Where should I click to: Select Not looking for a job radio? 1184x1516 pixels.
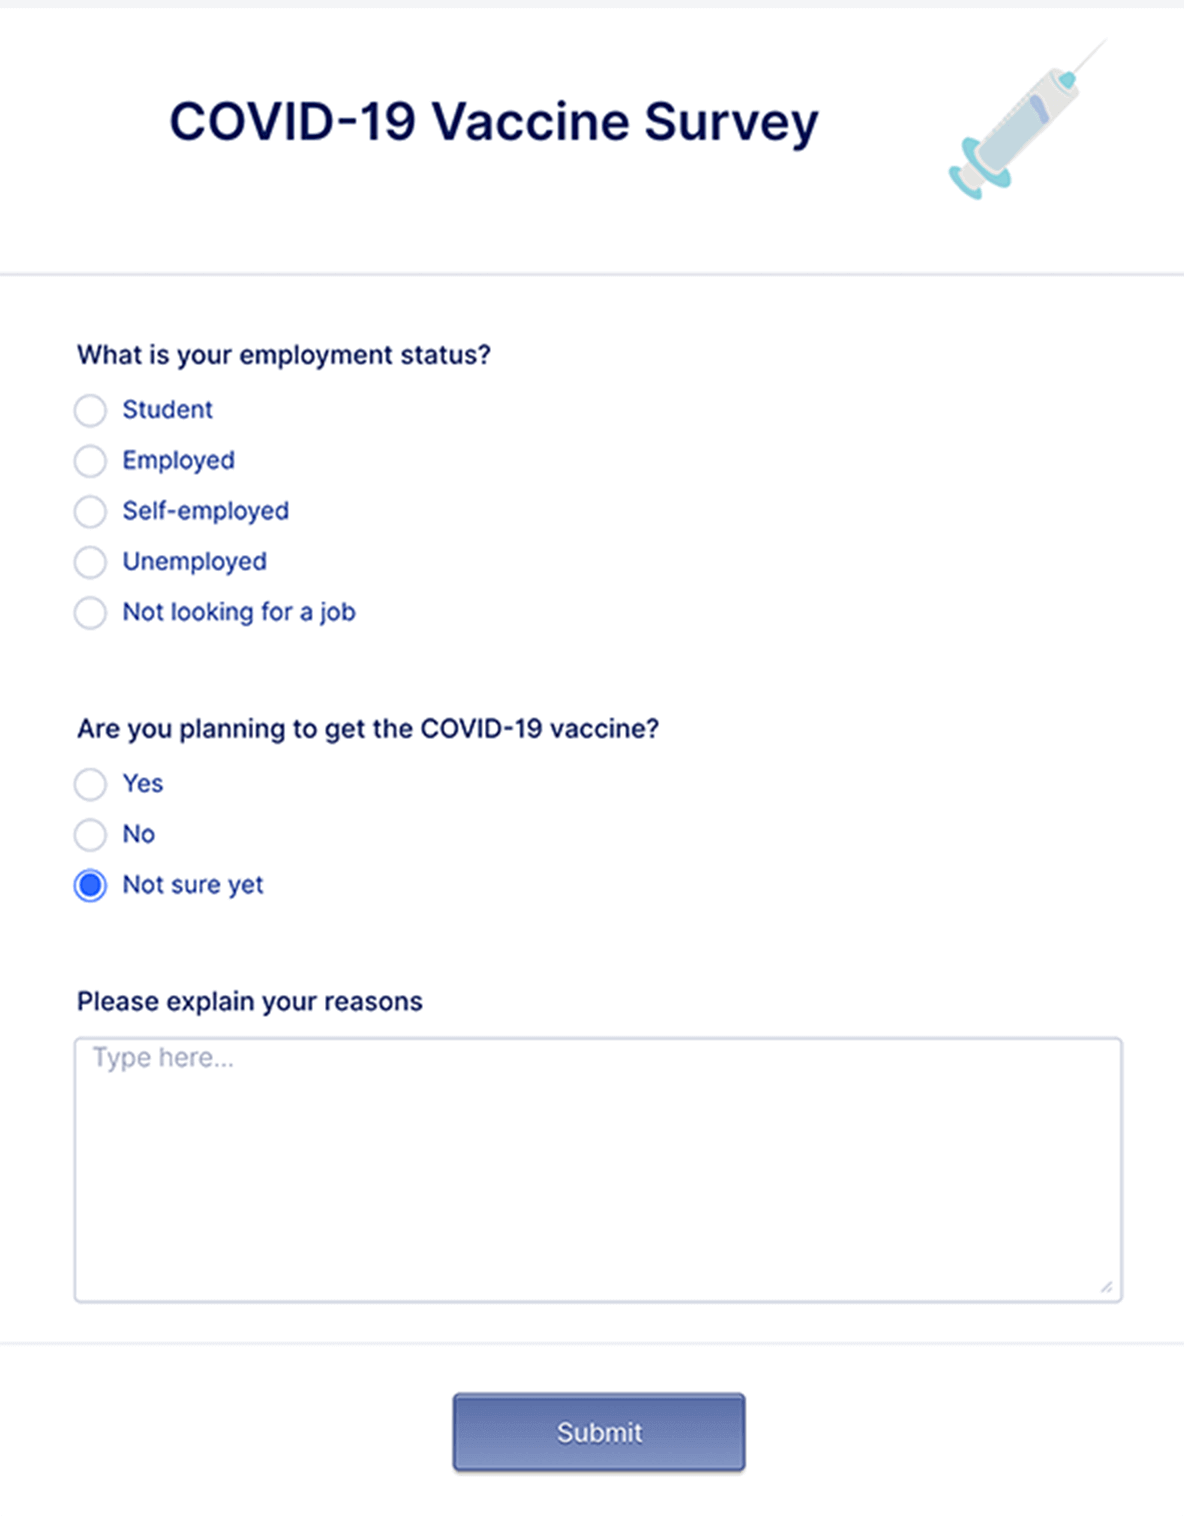click(90, 612)
